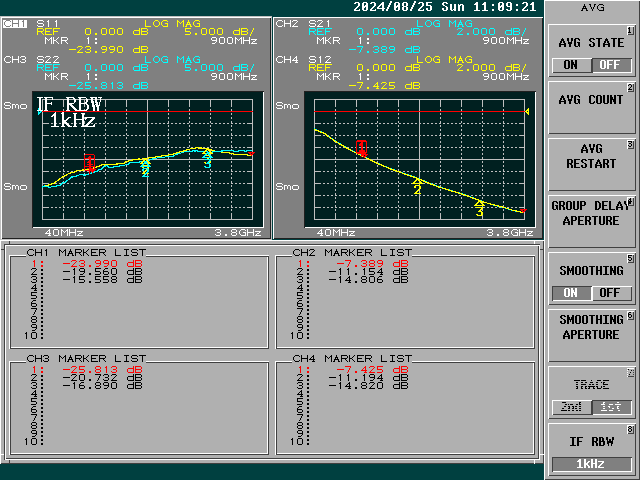Viewport: 640px width, 480px height.
Task: Click marker 1 on the S11 trace
Action: pos(89,161)
